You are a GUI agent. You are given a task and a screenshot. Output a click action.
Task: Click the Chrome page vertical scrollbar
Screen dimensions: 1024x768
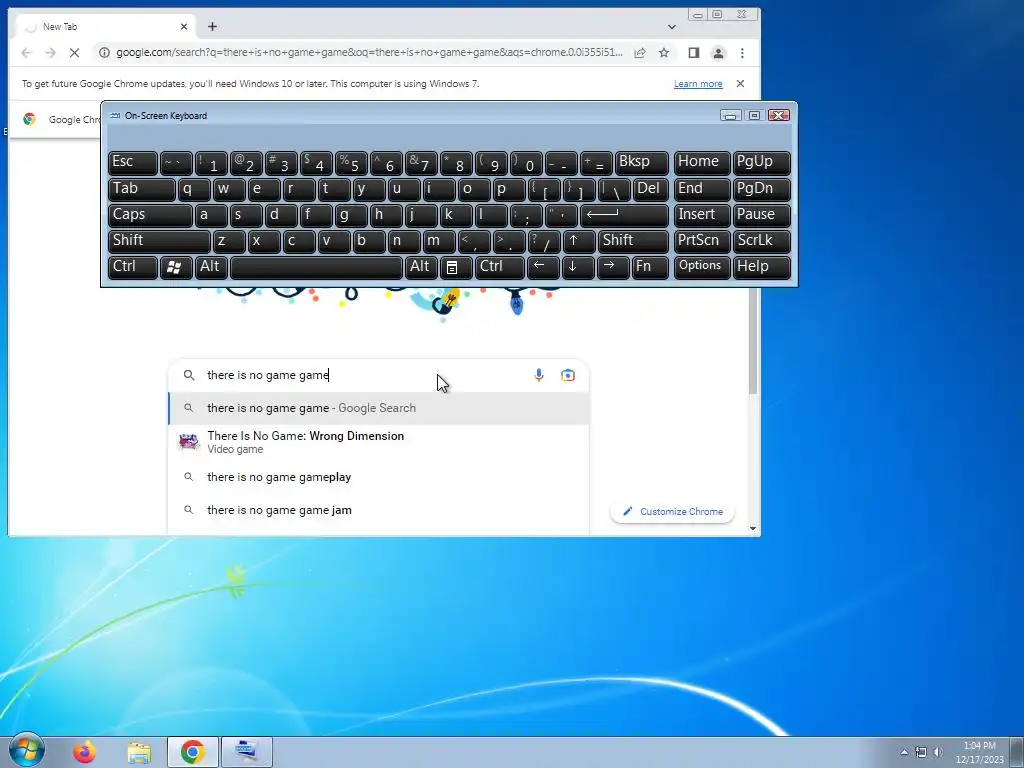(x=753, y=343)
